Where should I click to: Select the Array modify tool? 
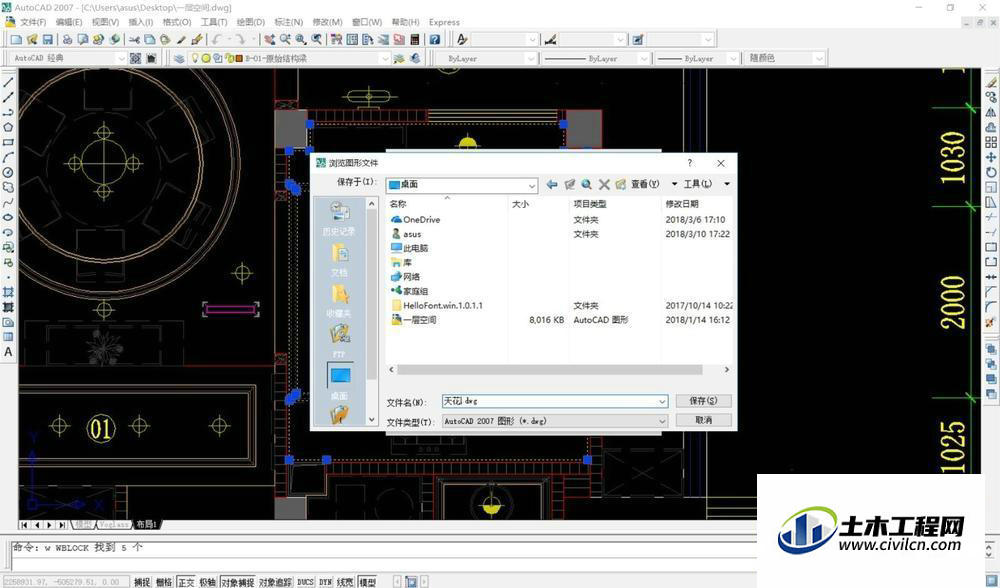(991, 142)
